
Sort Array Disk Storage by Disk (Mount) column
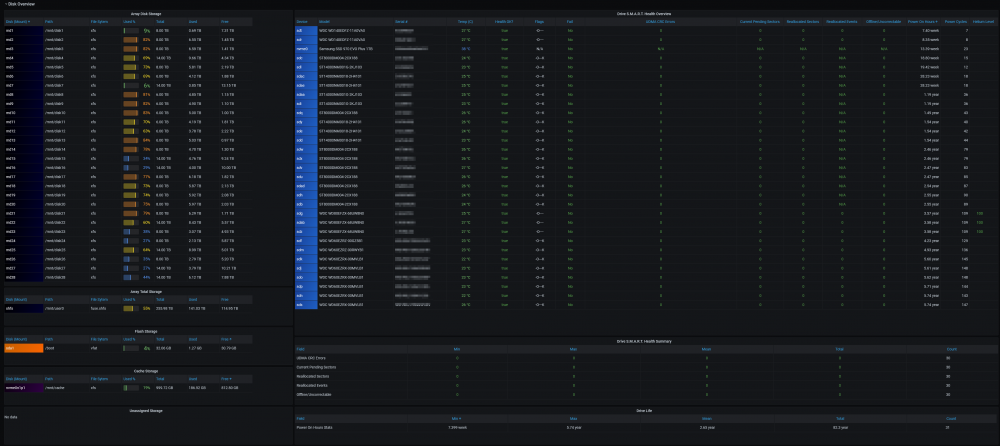coord(18,22)
